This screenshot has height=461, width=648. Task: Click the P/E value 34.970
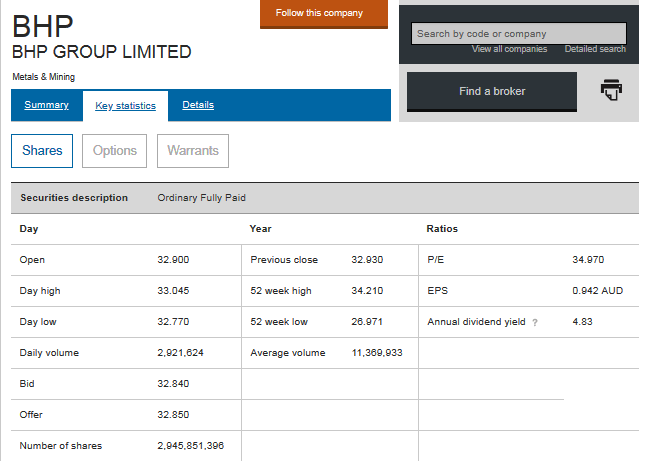pos(588,260)
